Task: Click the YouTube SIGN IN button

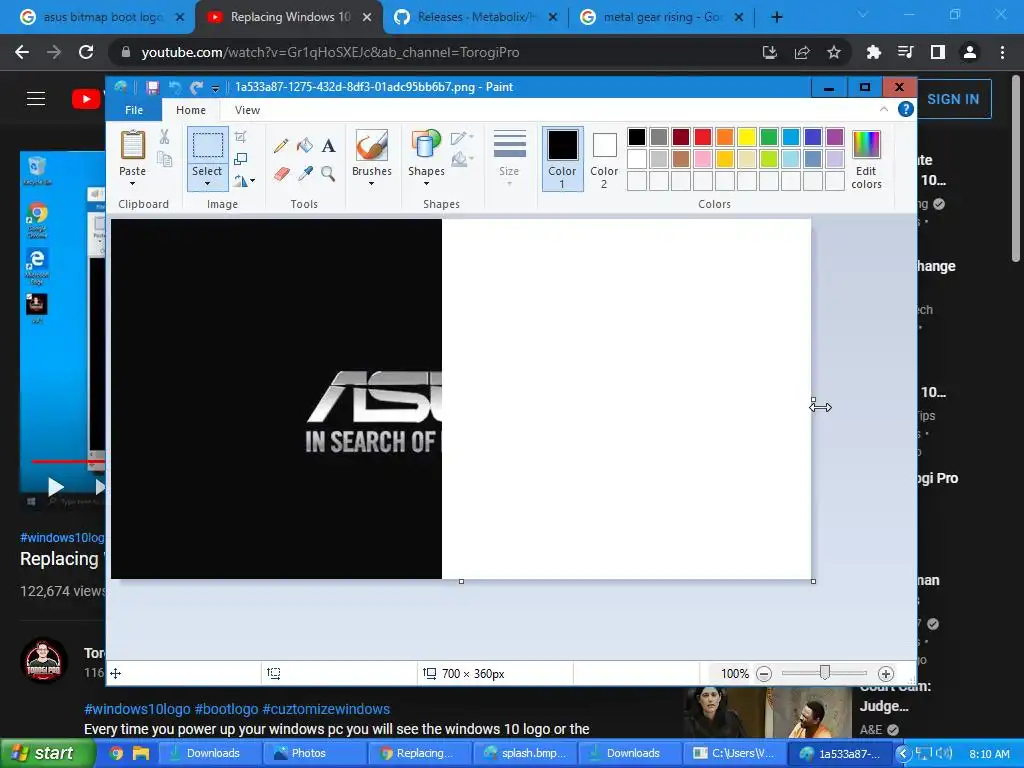Action: pos(953,99)
